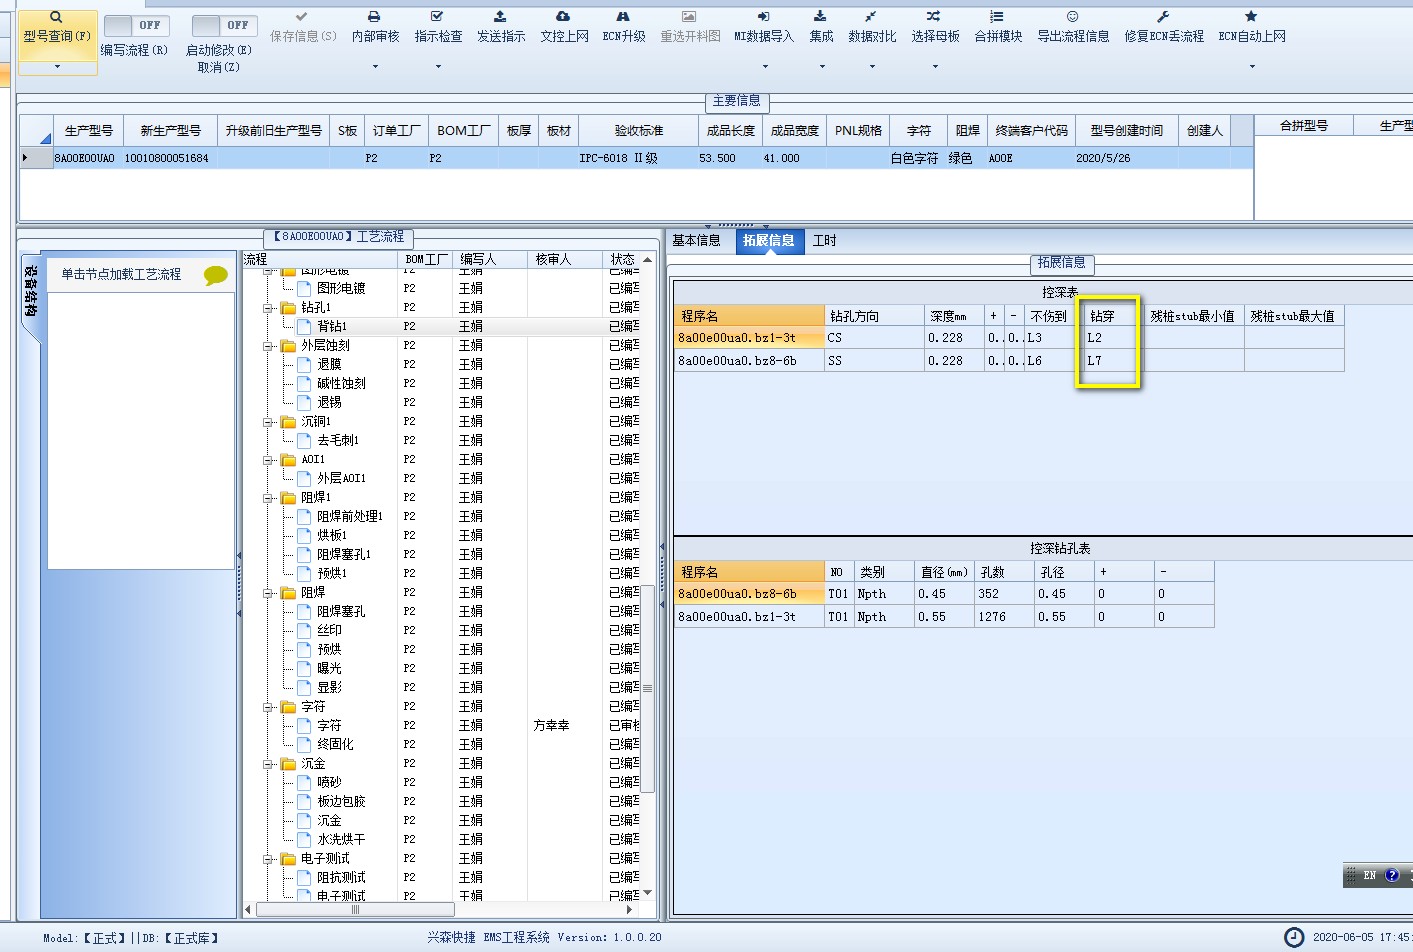Click the 发送指示 upload icon
This screenshot has width=1413, height=952.
pyautogui.click(x=500, y=17)
